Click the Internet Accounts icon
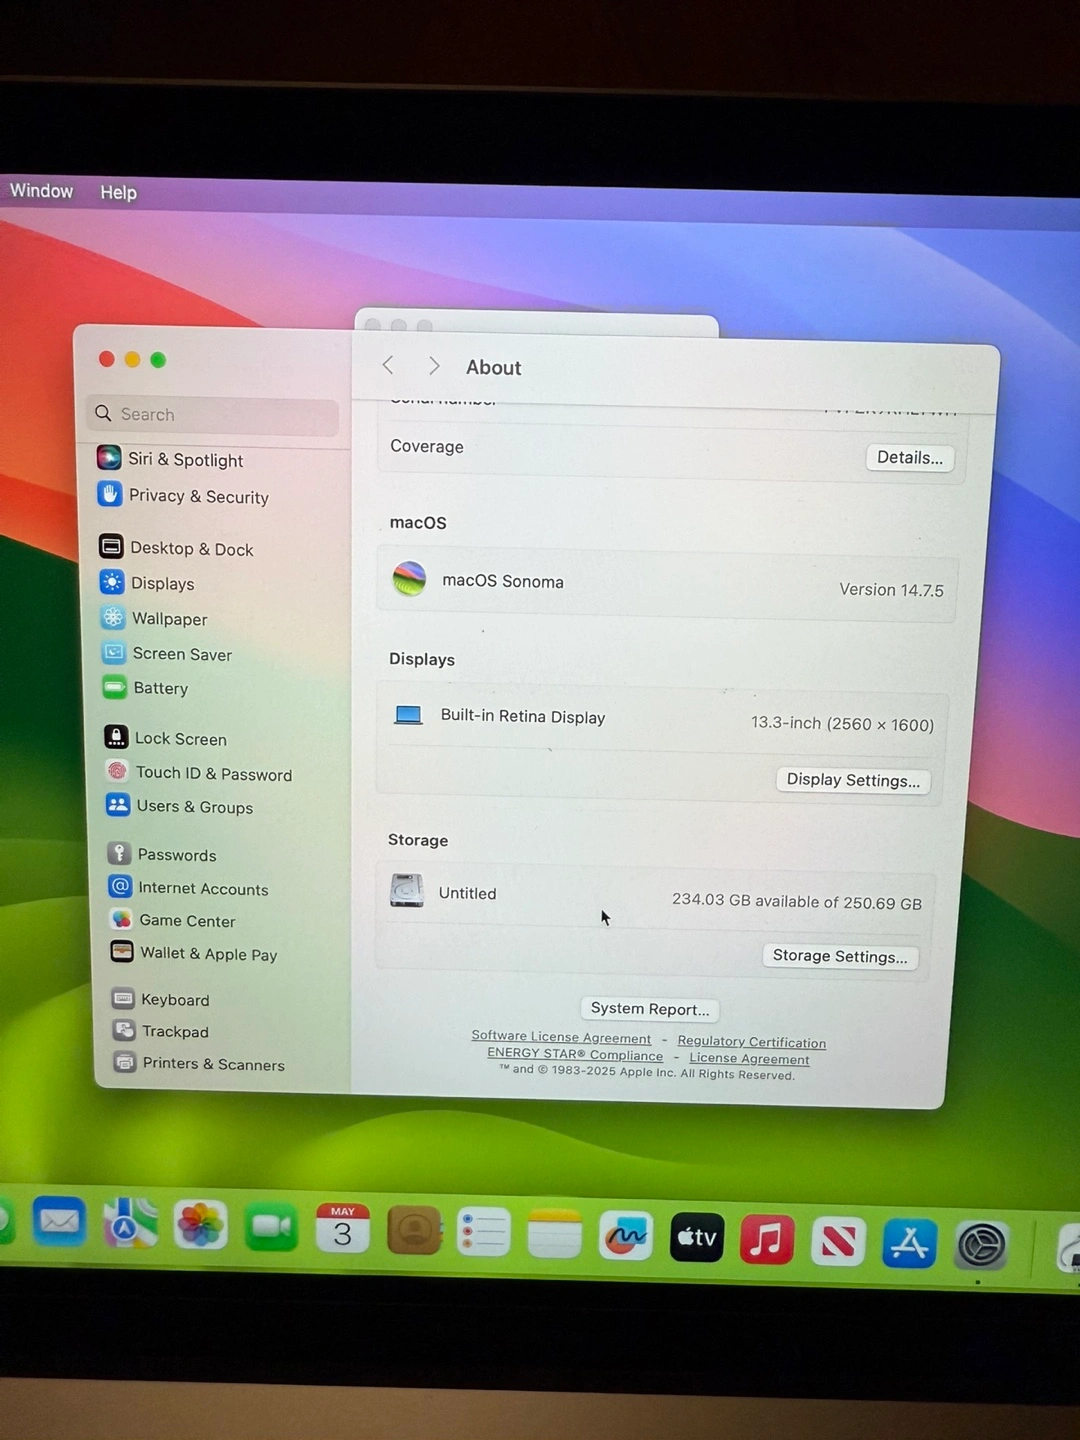Screen dimensions: 1080x1440 point(120,886)
